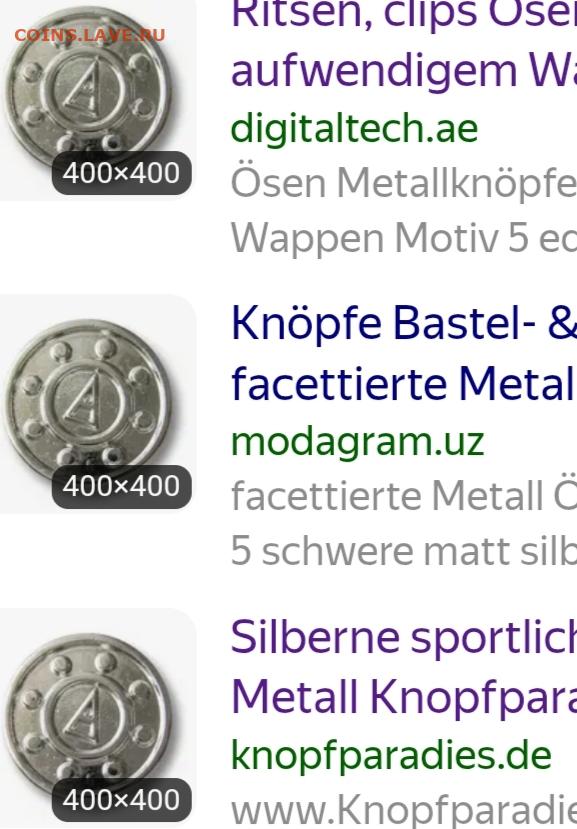Click the 'Wappen Motiv 5' description line

(404, 238)
